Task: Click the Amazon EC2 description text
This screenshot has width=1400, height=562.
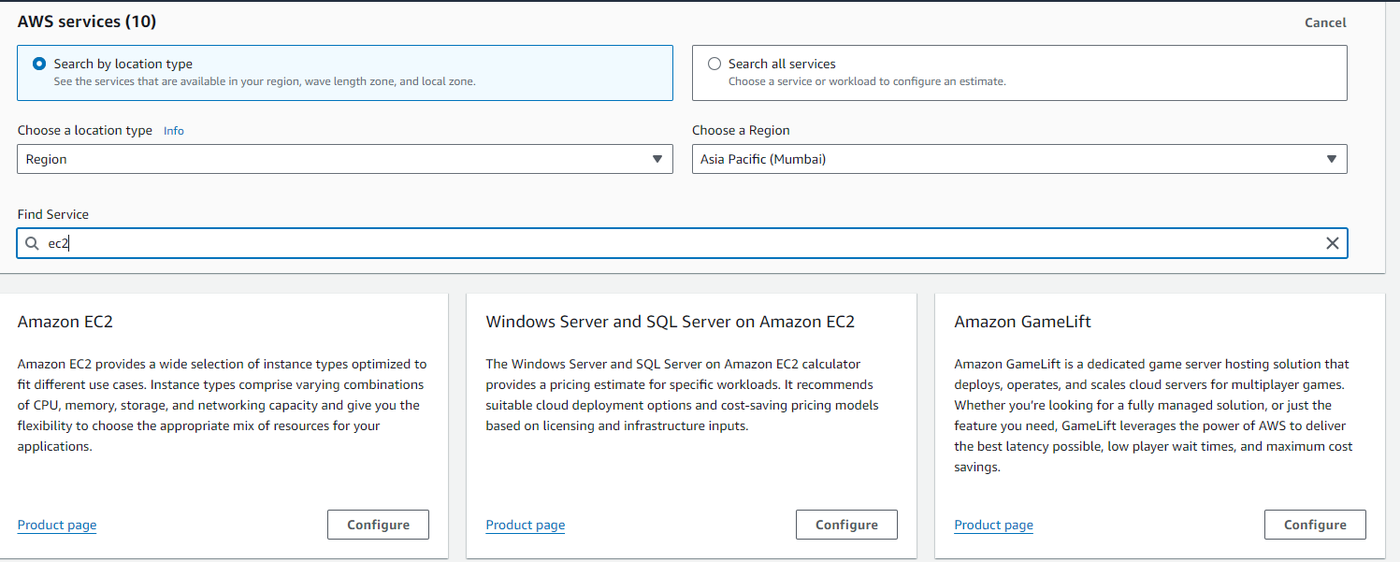Action: [x=222, y=405]
